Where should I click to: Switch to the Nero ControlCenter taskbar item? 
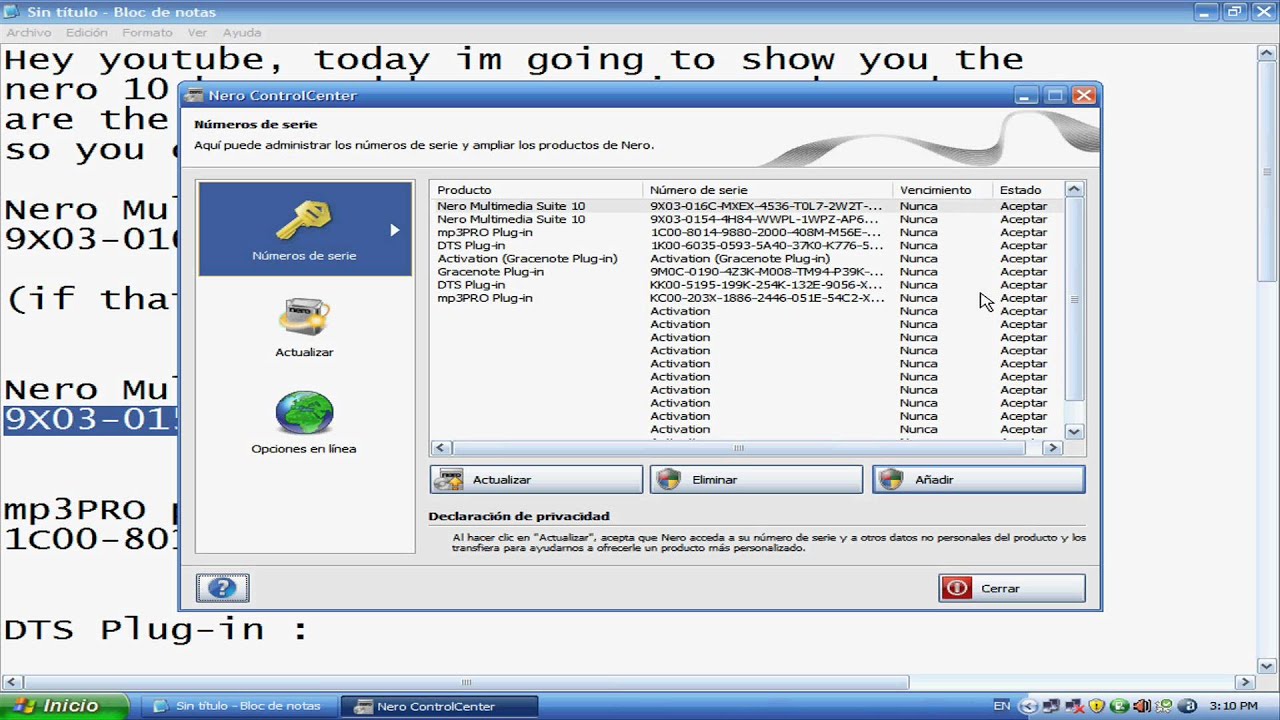[437, 706]
